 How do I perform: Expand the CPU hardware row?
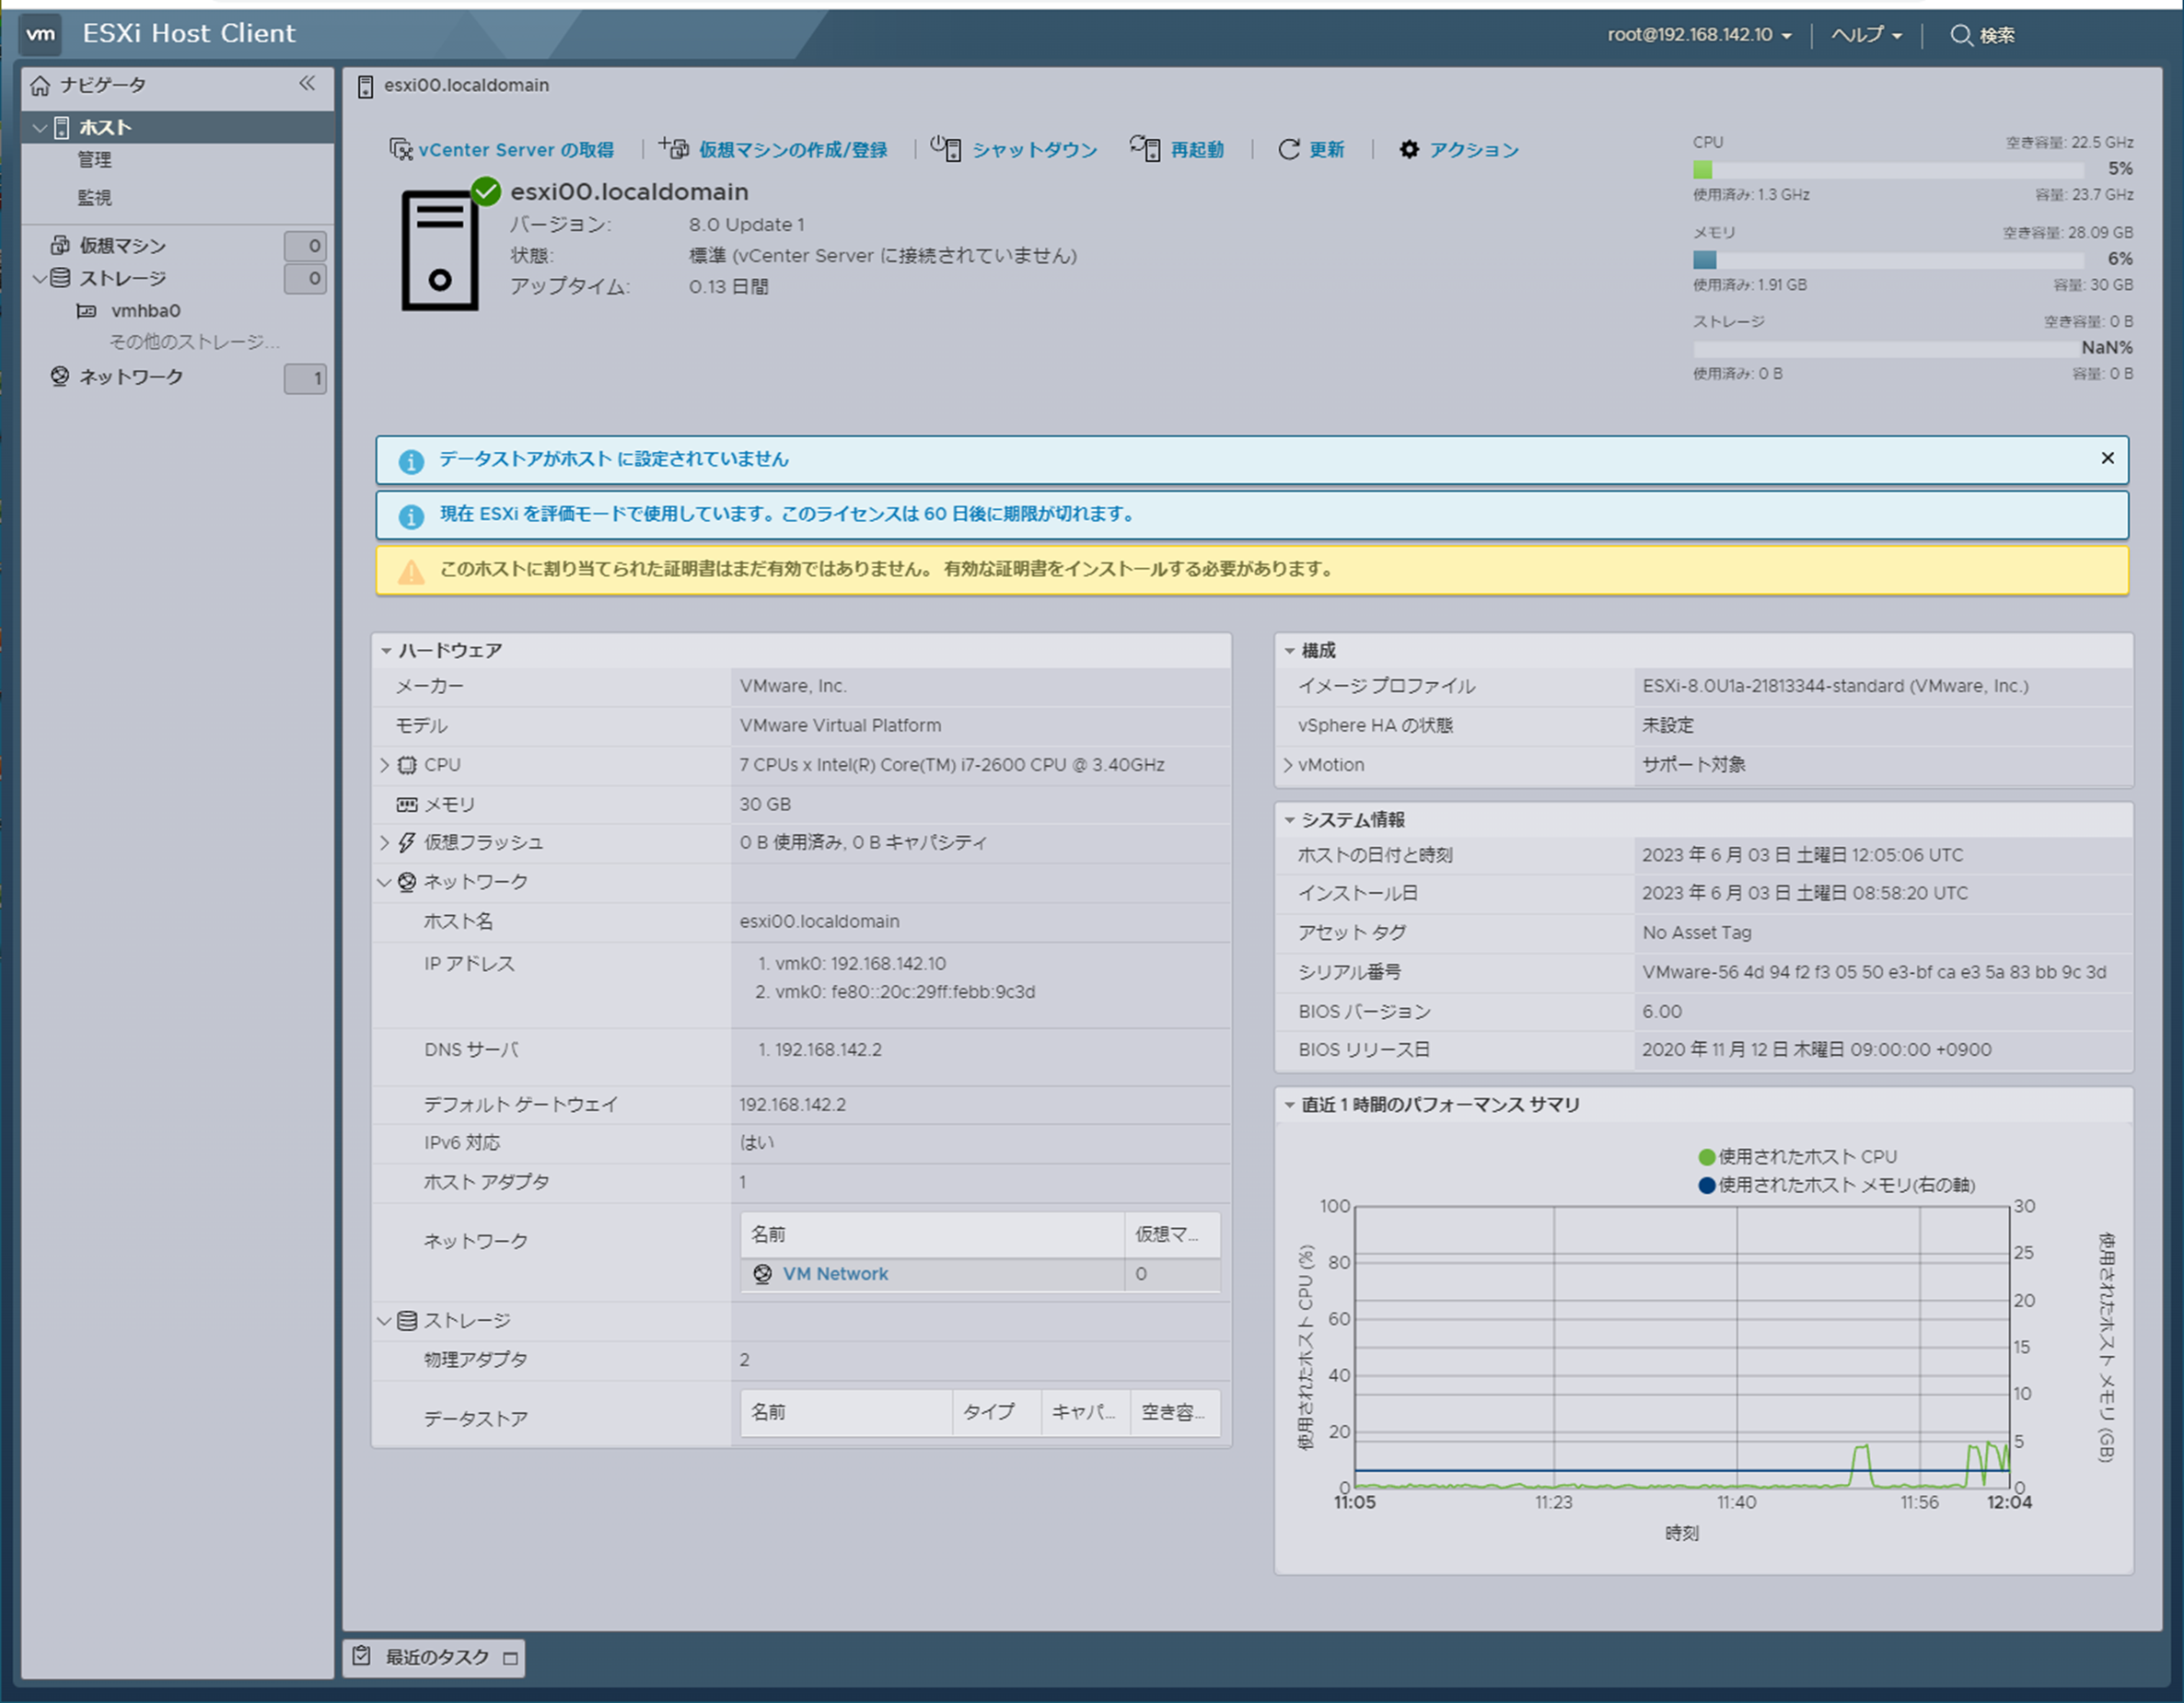click(x=384, y=765)
